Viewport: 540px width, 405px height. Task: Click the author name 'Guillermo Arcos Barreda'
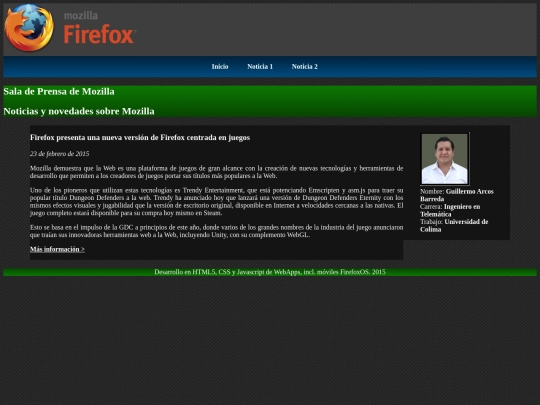[457, 195]
